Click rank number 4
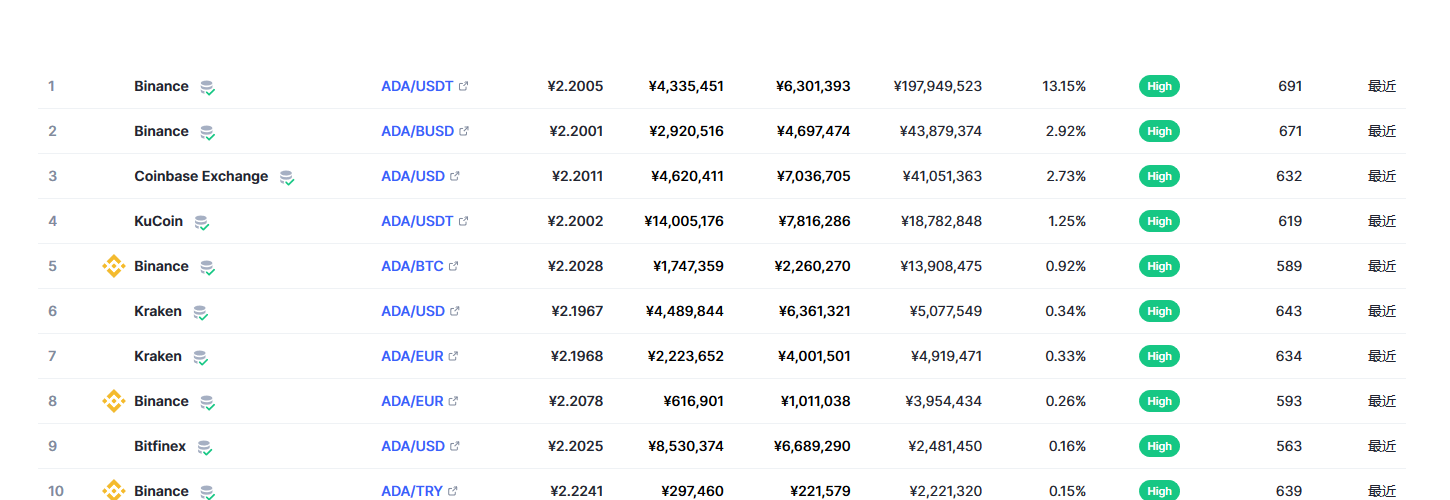Screen dimensions: 1450x500 tap(52, 221)
